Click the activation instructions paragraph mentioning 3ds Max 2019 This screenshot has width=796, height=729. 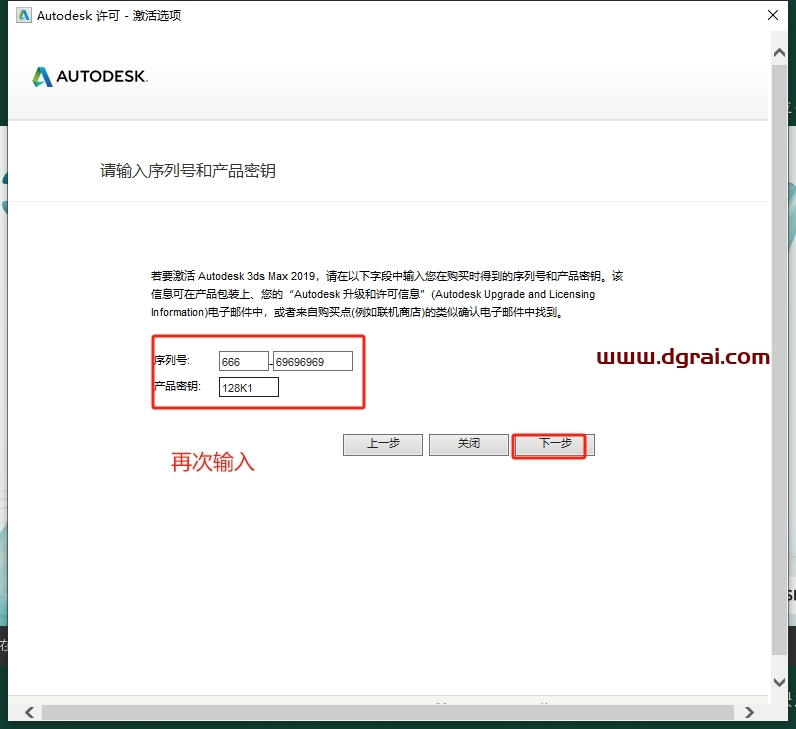(x=387, y=294)
